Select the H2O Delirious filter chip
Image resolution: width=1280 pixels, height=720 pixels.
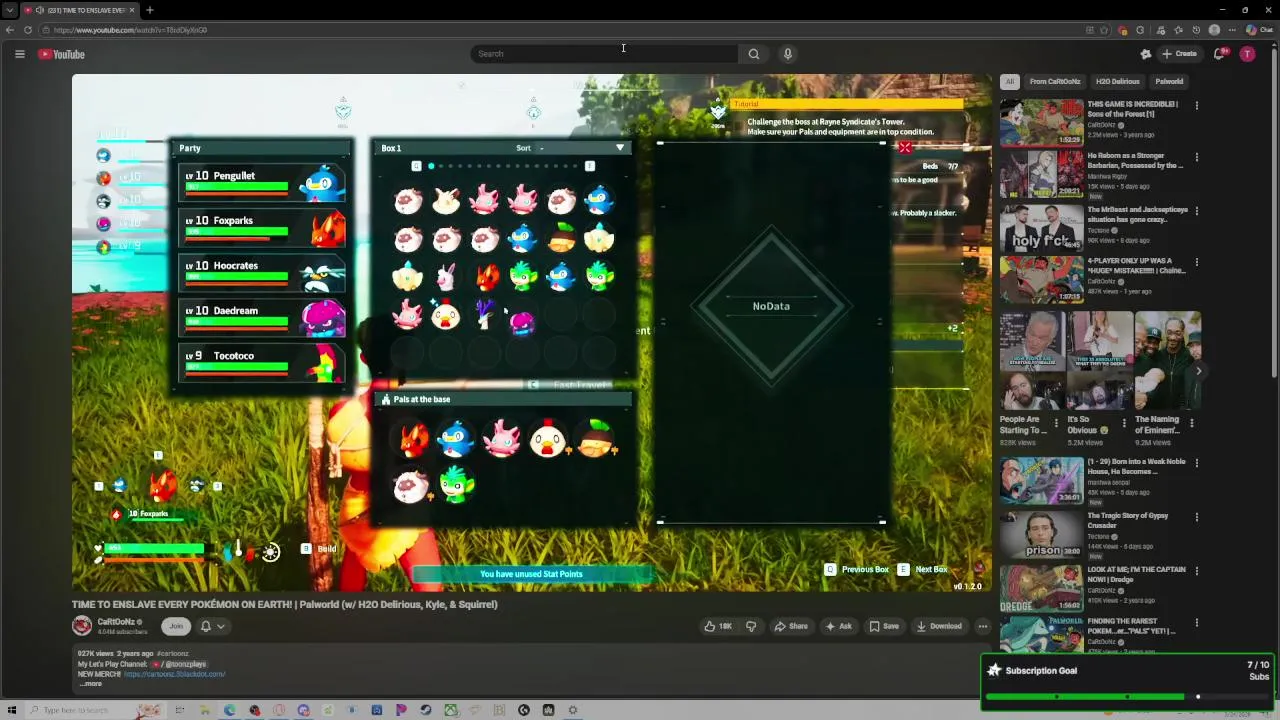(1118, 82)
